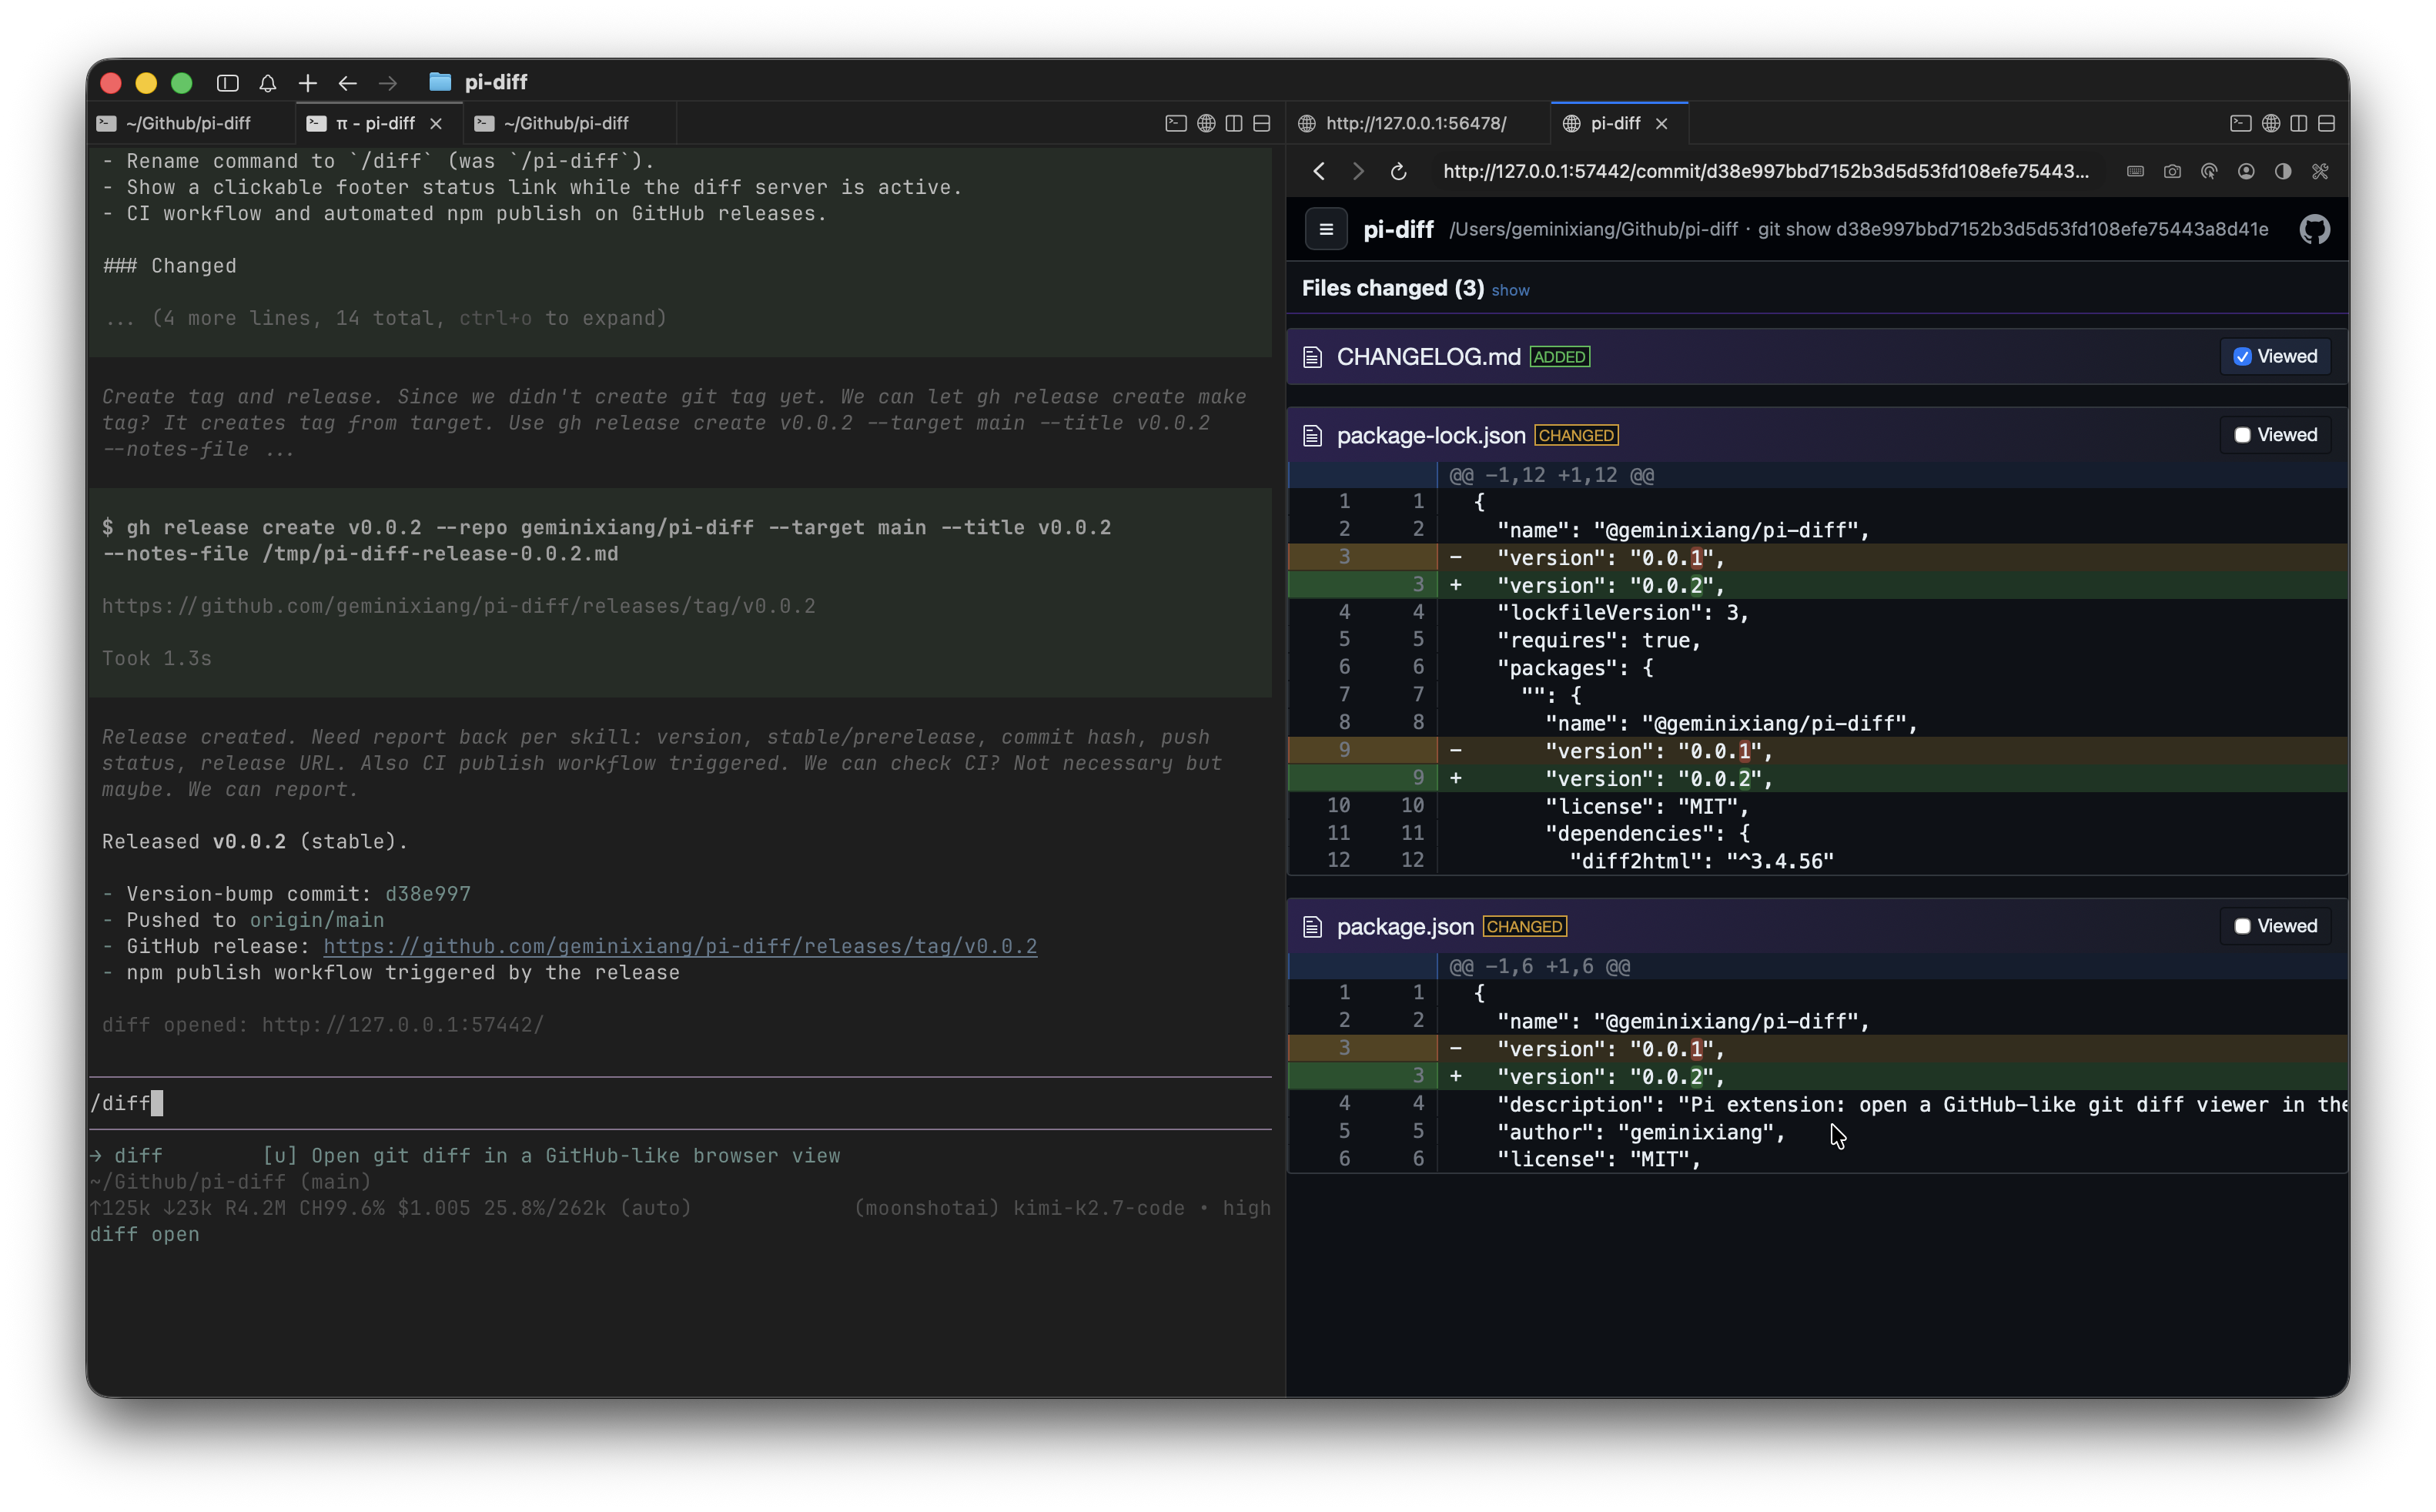Screen dimensions: 2436x1512
Task: Open the GitHub logo link
Action: click(2315, 229)
